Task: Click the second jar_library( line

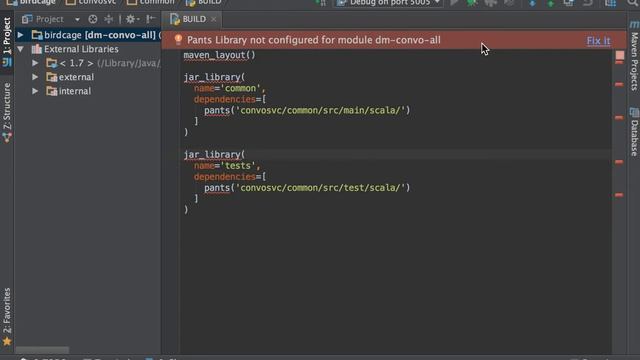Action: tap(214, 155)
